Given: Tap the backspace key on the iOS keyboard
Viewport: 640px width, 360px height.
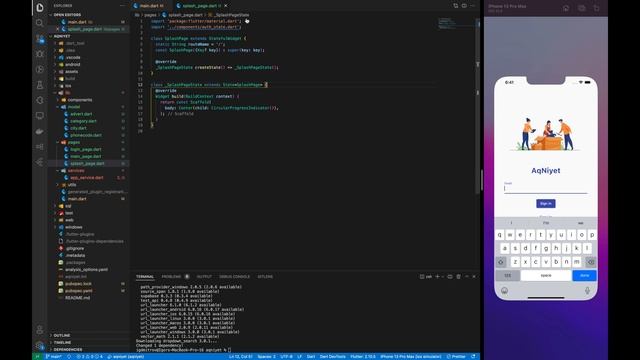Looking at the screenshot, I should 591,262.
